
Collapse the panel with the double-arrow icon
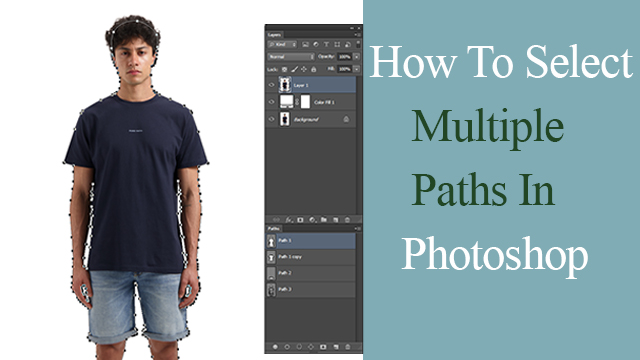pyautogui.click(x=352, y=28)
